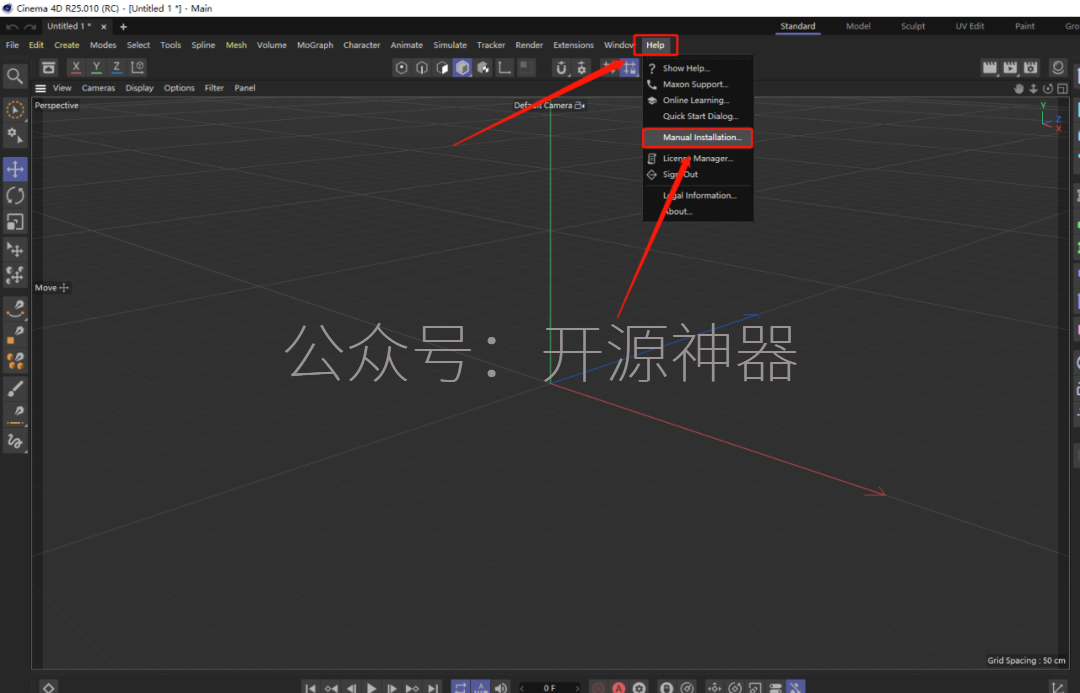Select Edges mode icon

click(x=422, y=68)
